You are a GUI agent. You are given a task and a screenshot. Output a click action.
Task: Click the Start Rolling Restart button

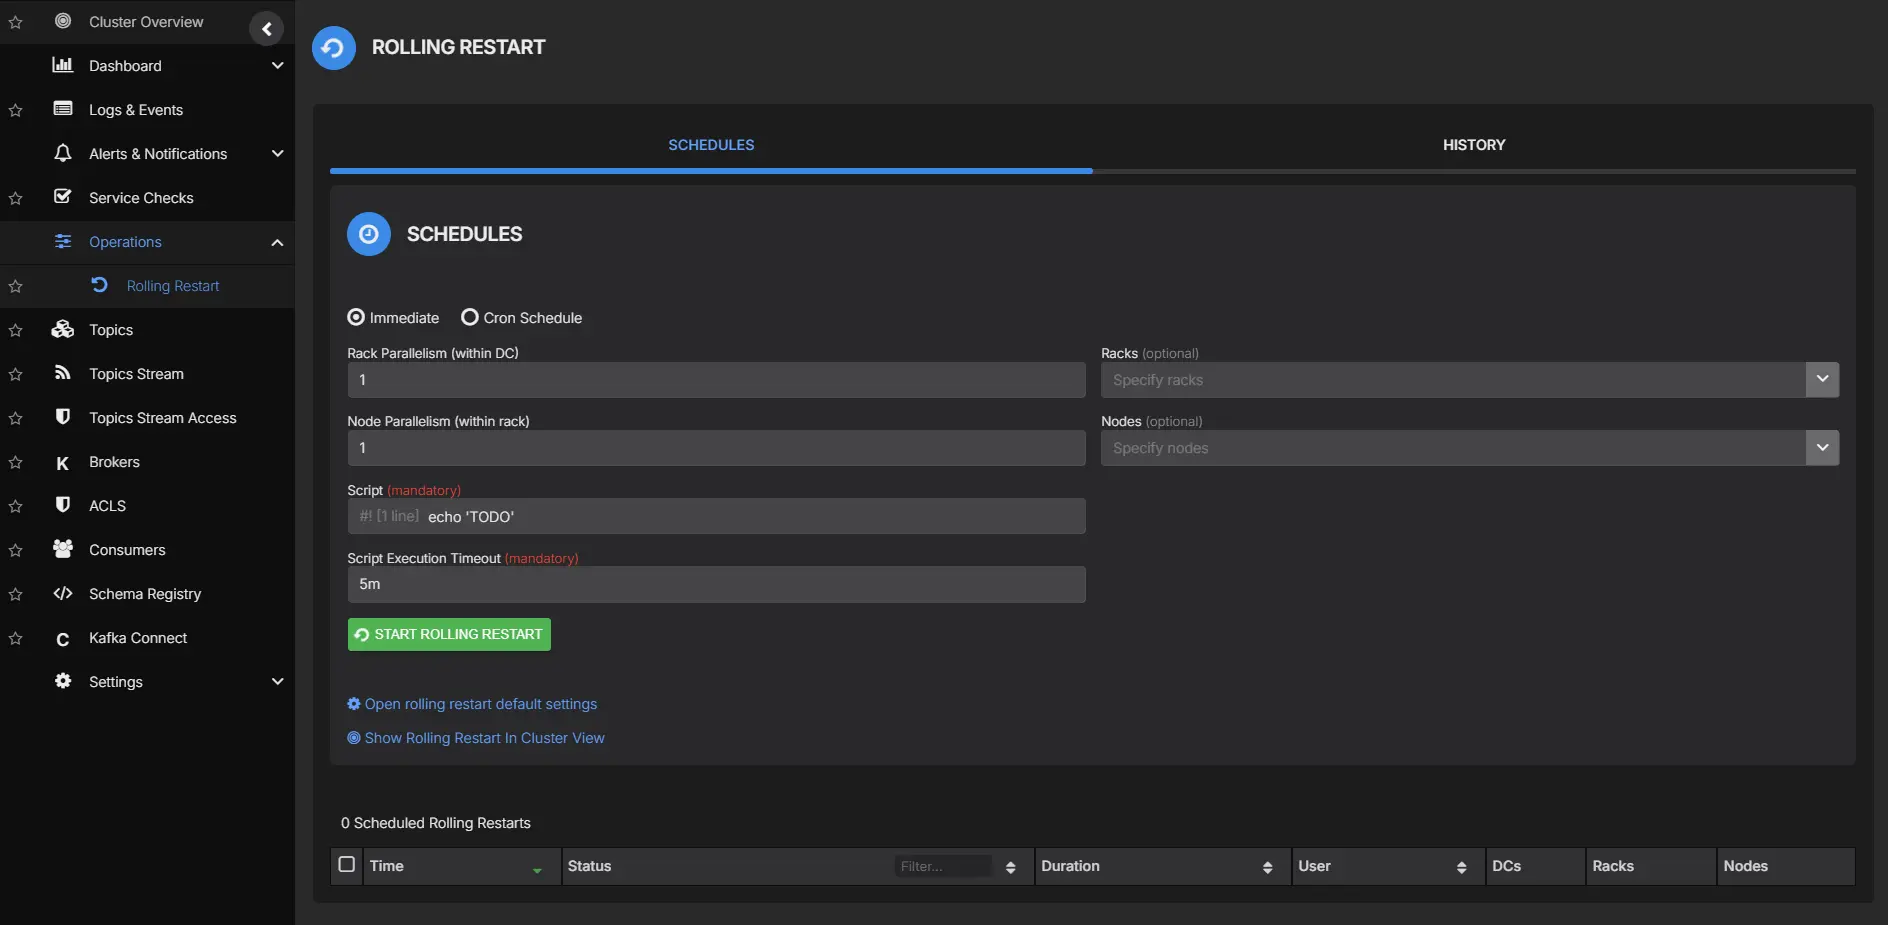tap(448, 633)
